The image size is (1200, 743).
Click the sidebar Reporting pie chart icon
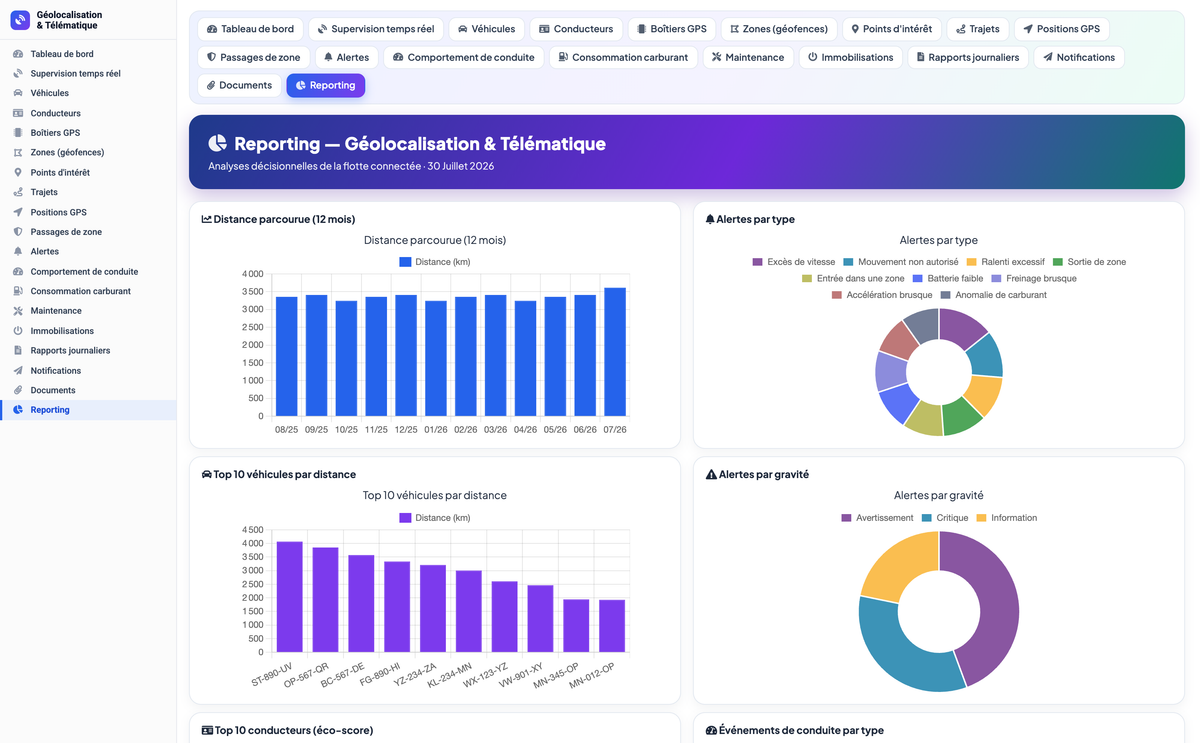click(x=18, y=410)
